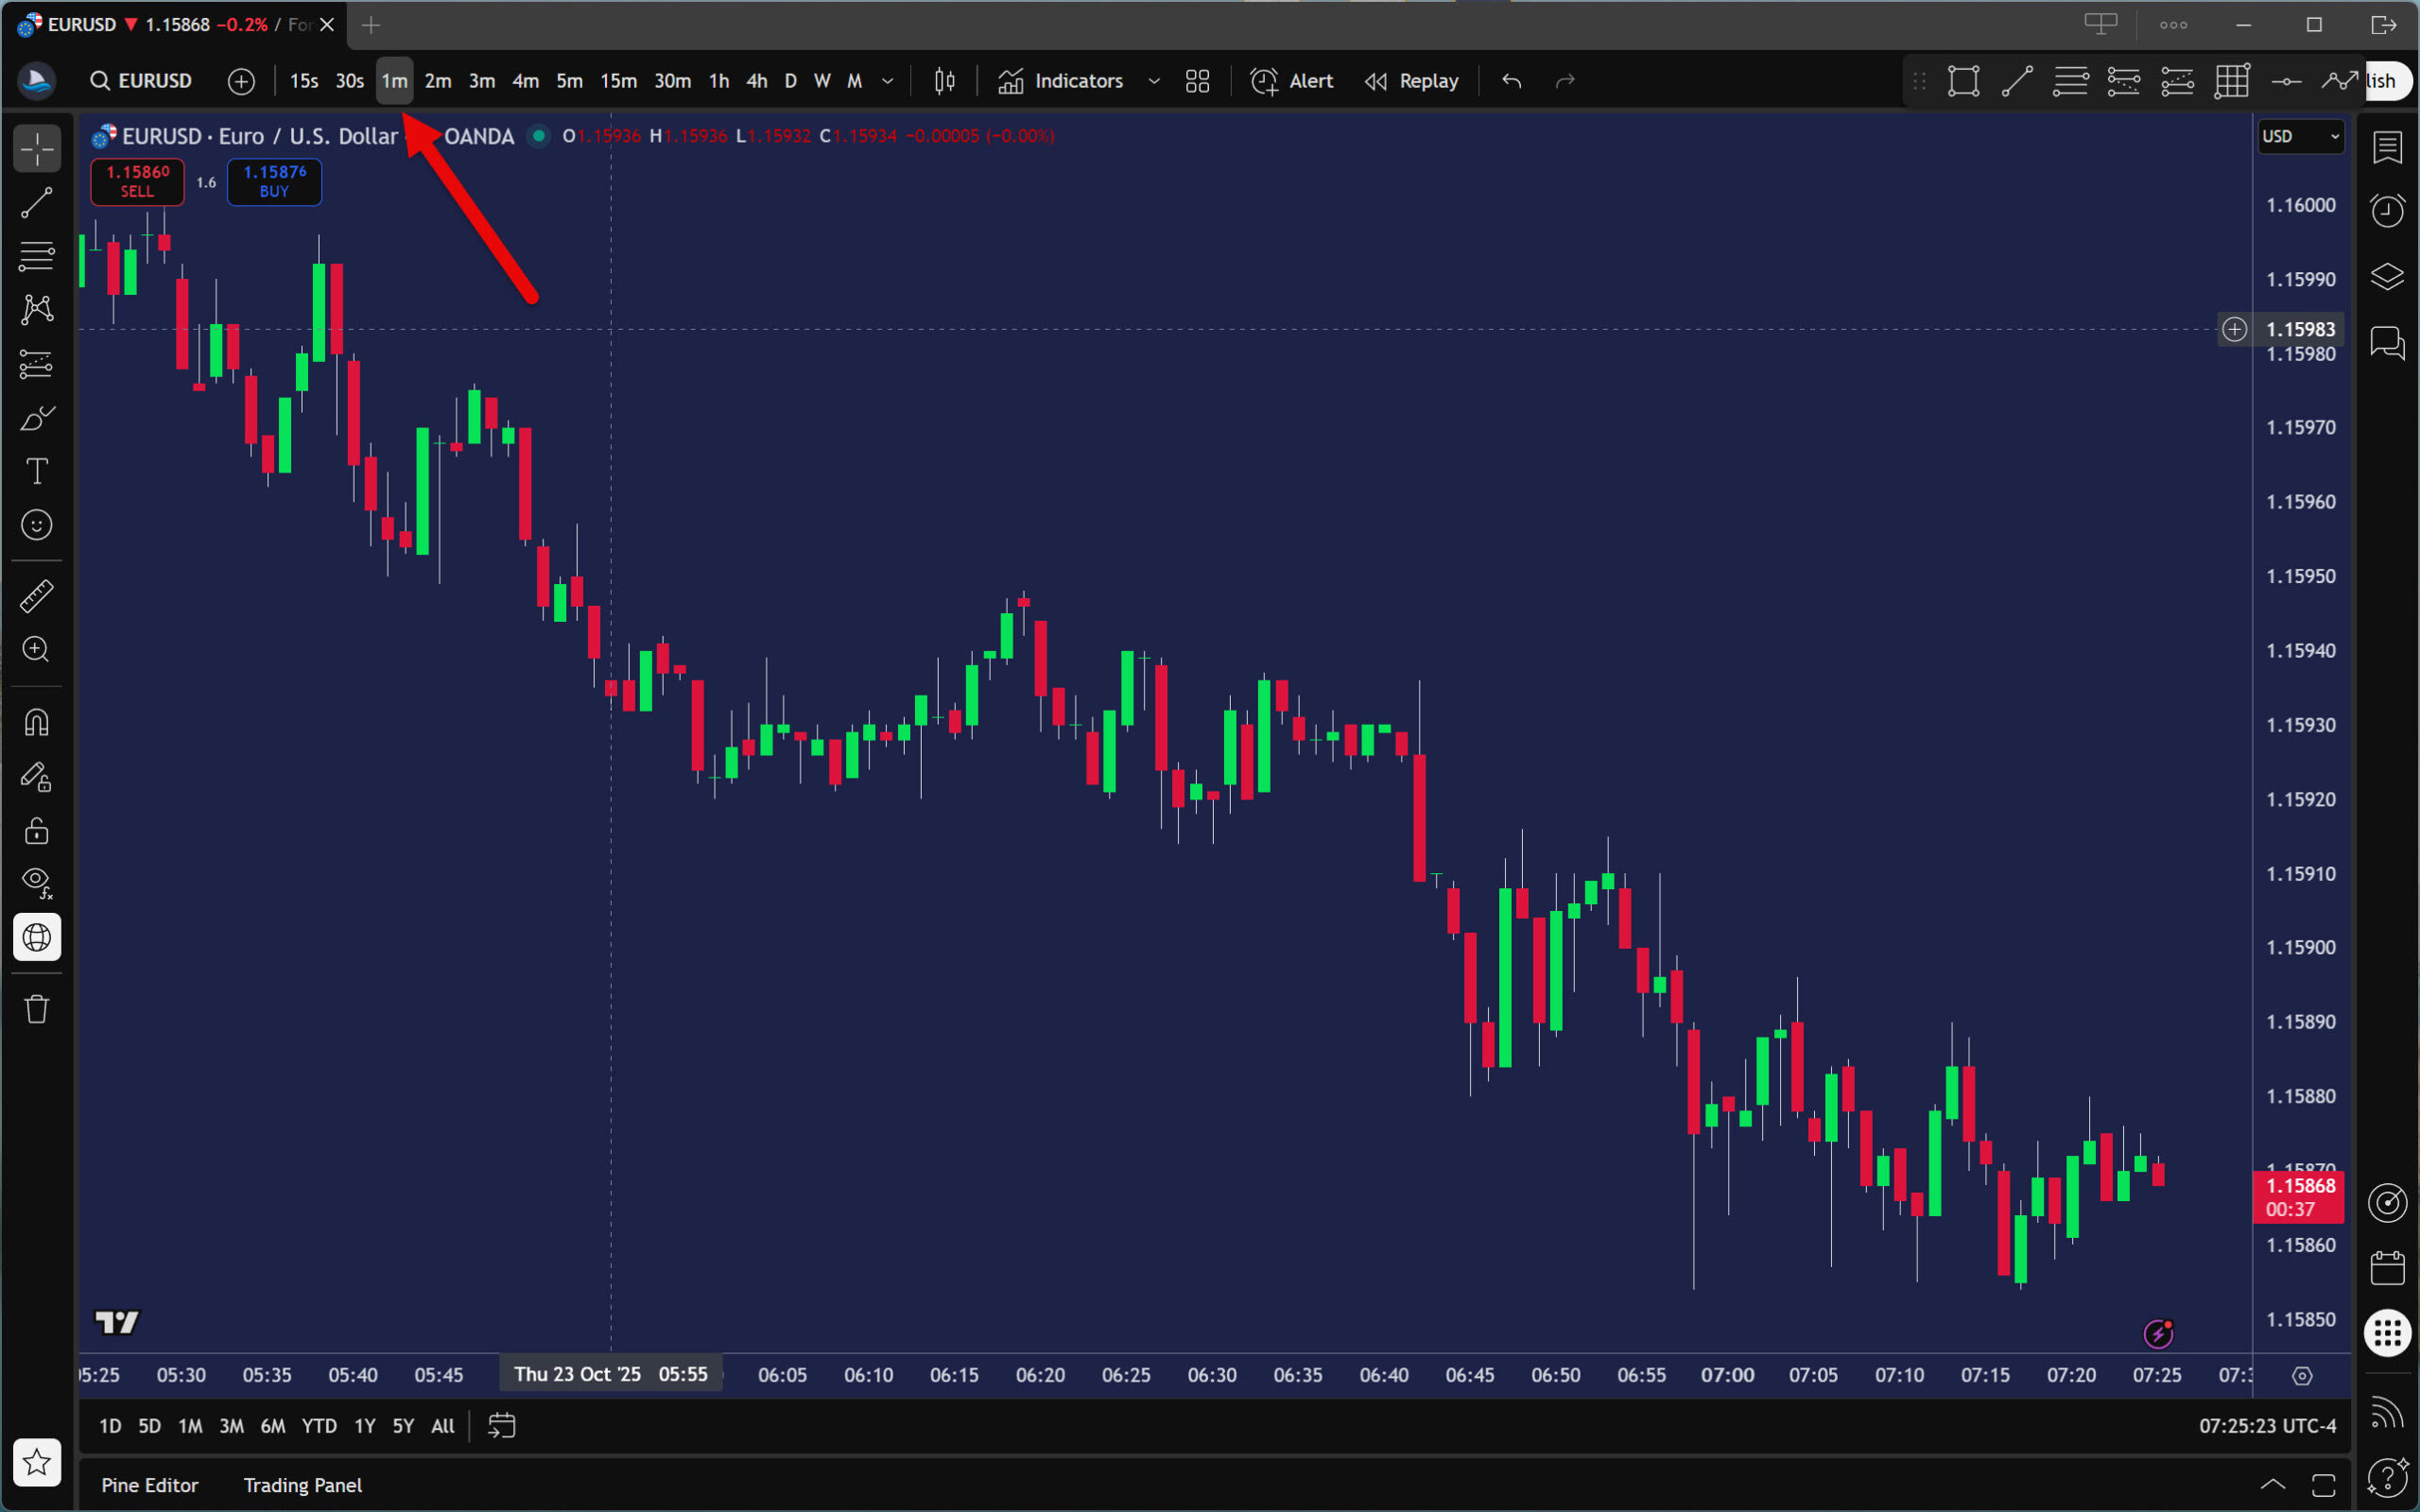Expand the Indicators favorites dropdown arrow
The image size is (2420, 1512).
tap(1154, 81)
